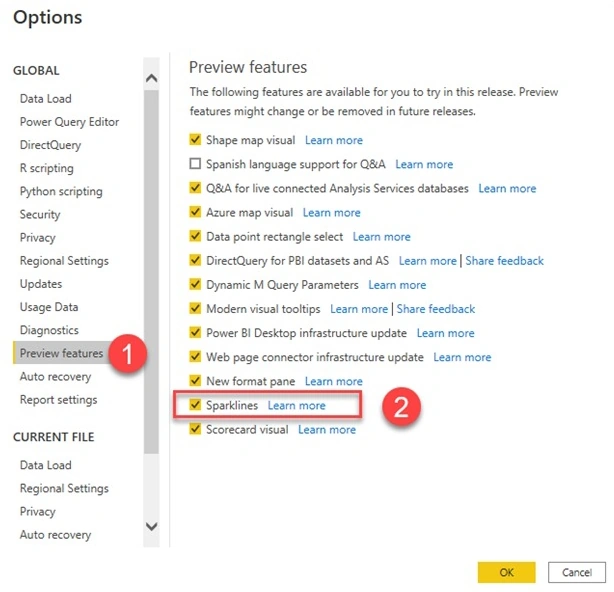Toggle the New format pane checkbox
Image resolution: width=614 pixels, height=592 pixels.
click(195, 381)
